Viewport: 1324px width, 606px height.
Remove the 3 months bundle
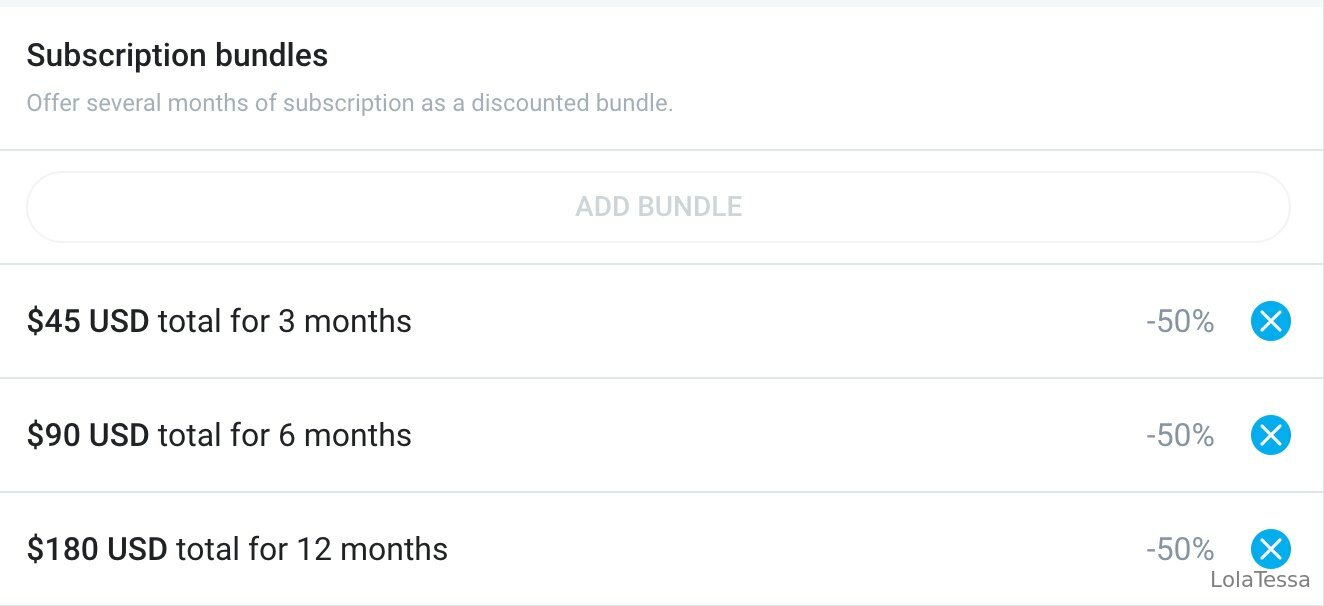click(x=1270, y=321)
